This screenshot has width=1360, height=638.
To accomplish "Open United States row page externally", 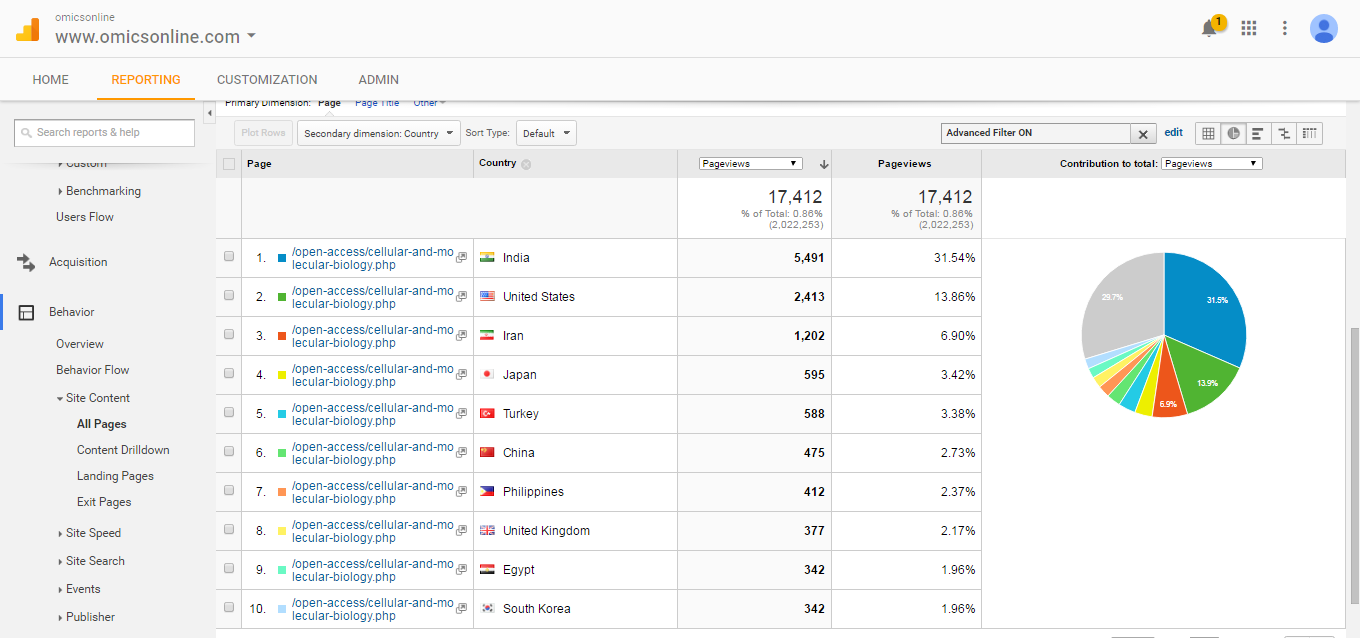I will pyautogui.click(x=461, y=297).
